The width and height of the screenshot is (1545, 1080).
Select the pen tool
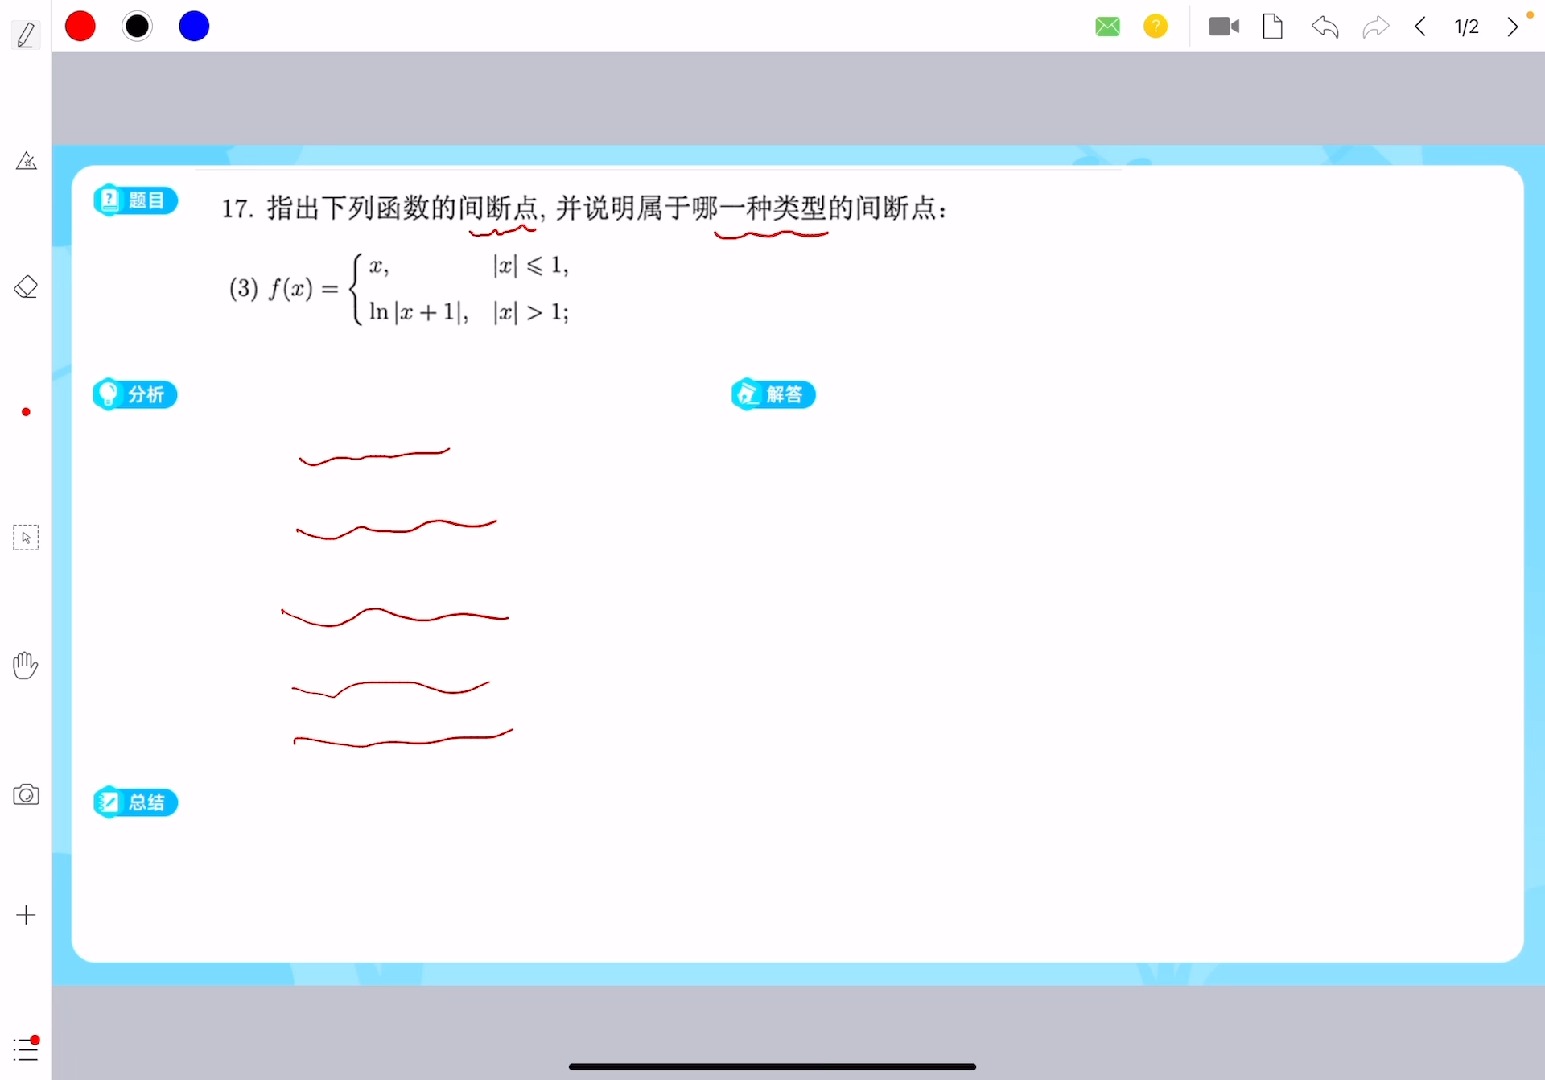click(x=26, y=34)
